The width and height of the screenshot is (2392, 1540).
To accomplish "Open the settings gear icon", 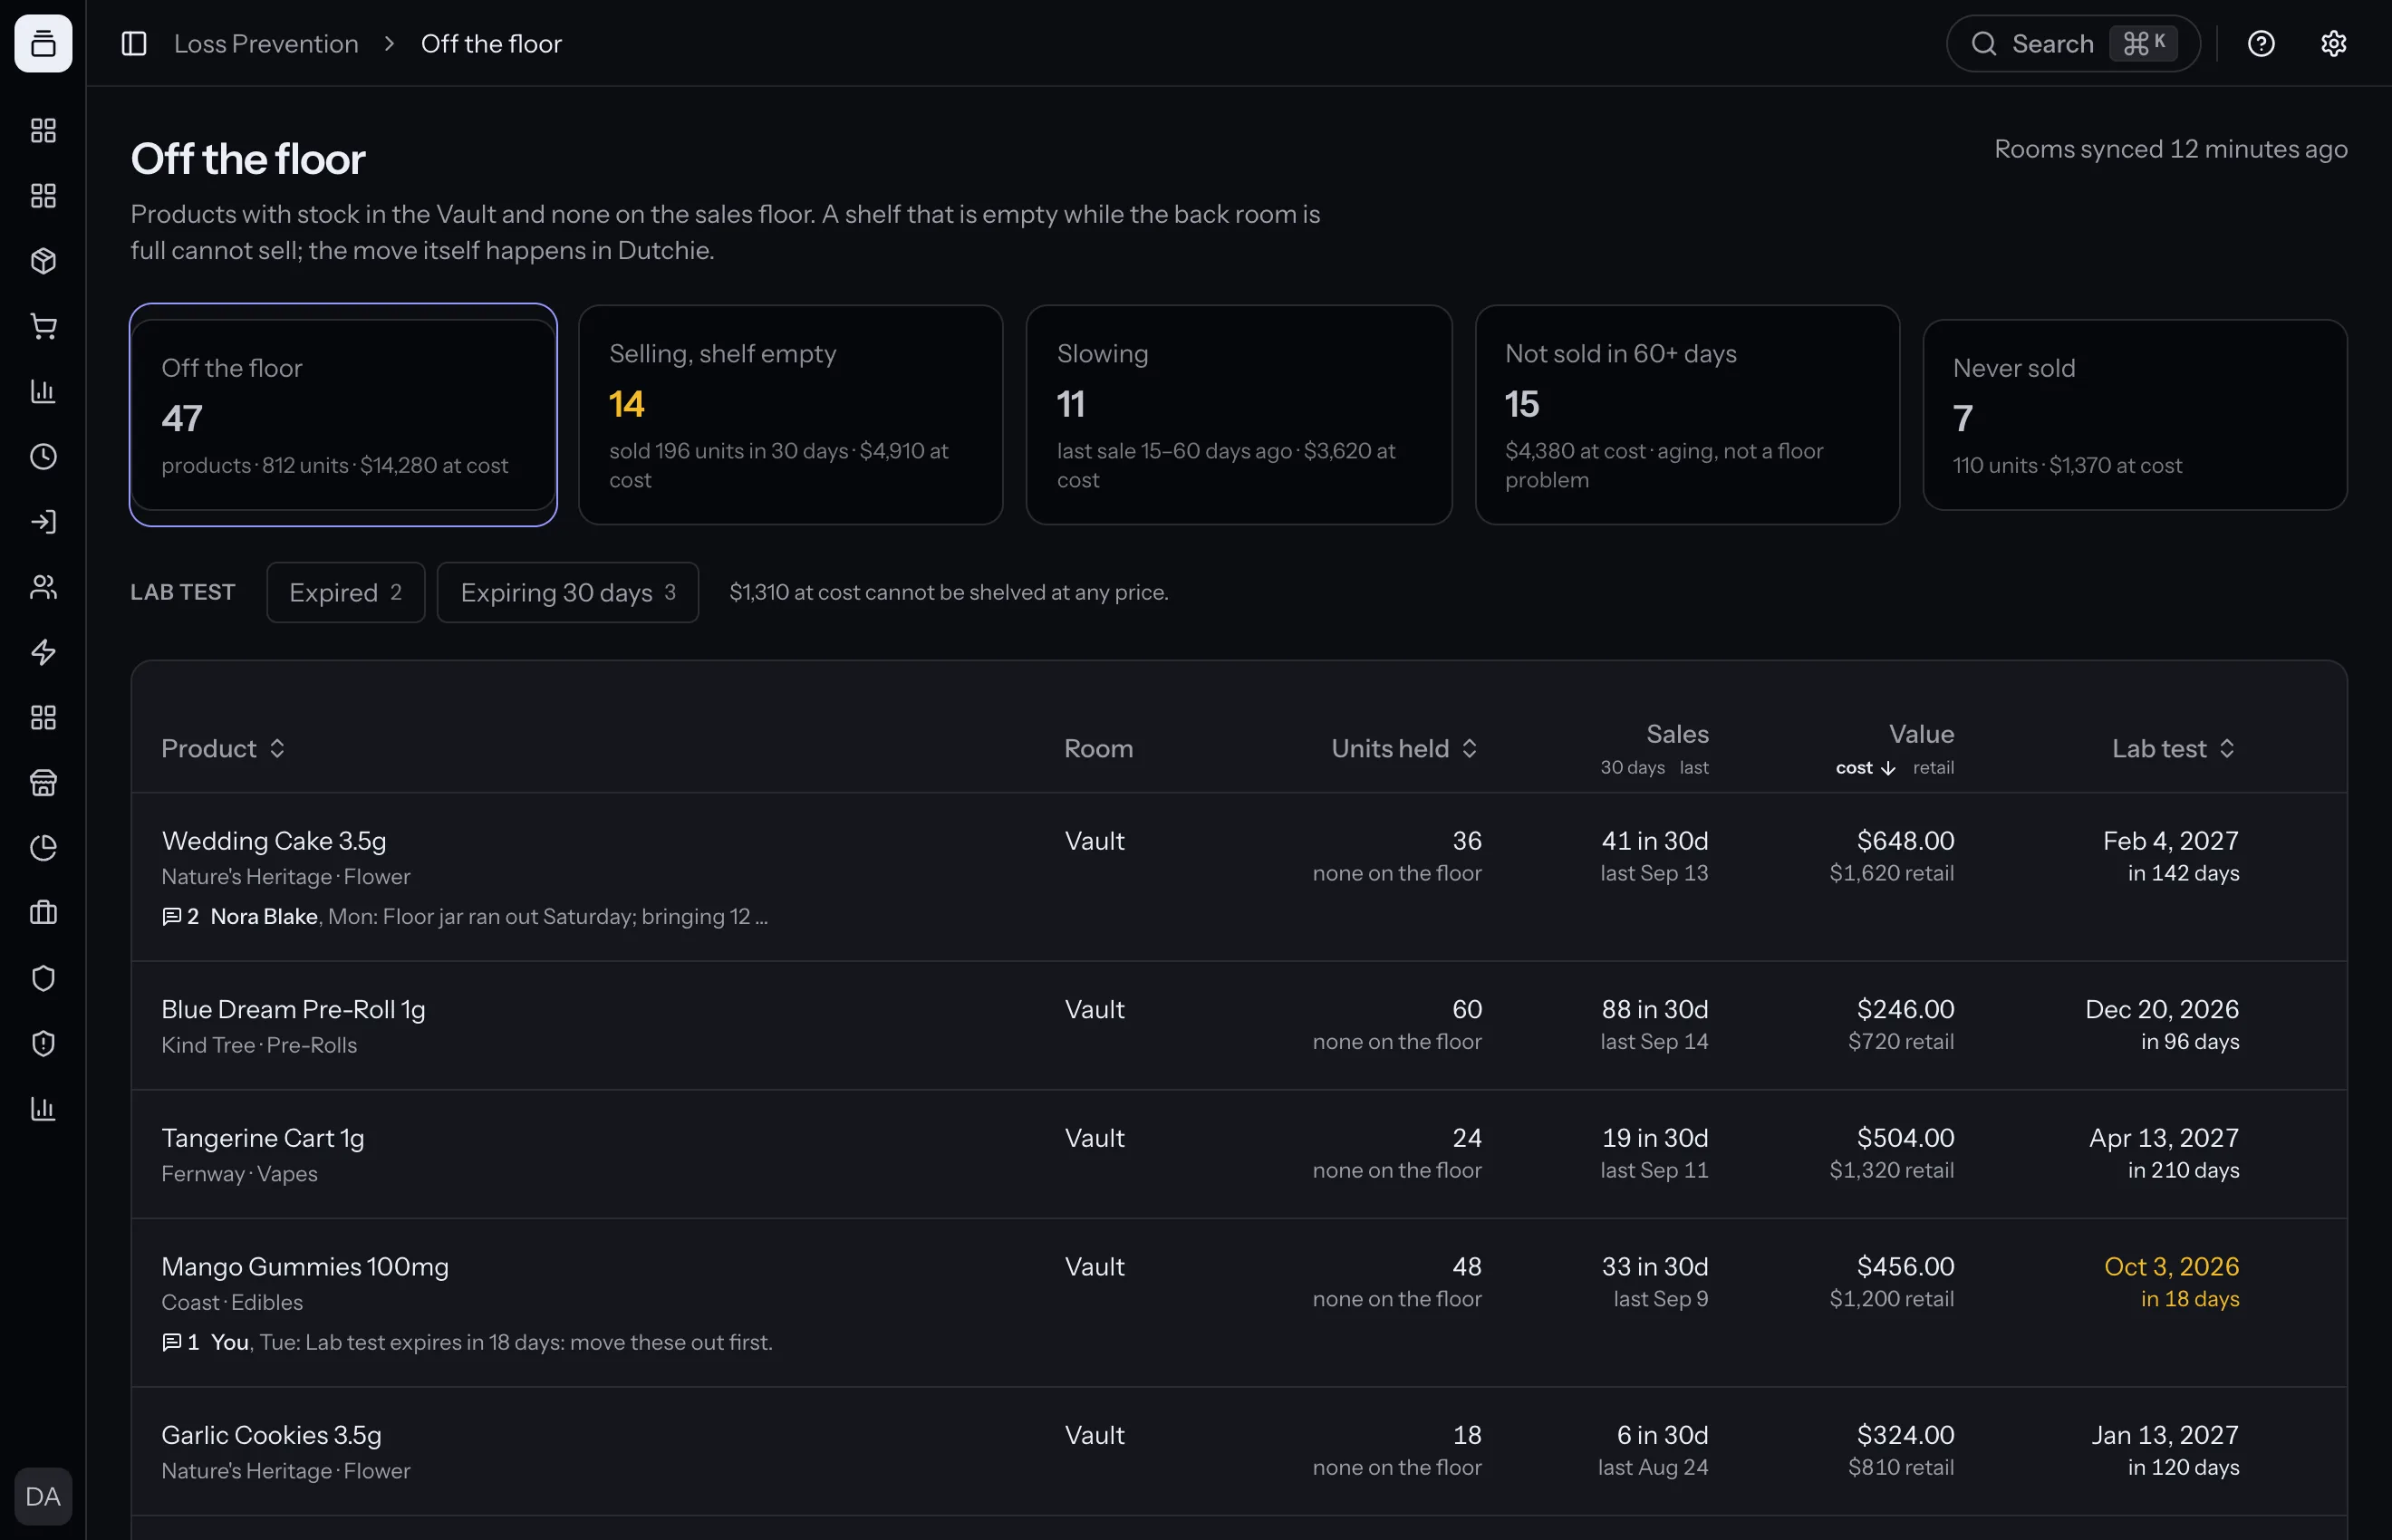I will click(x=2333, y=43).
